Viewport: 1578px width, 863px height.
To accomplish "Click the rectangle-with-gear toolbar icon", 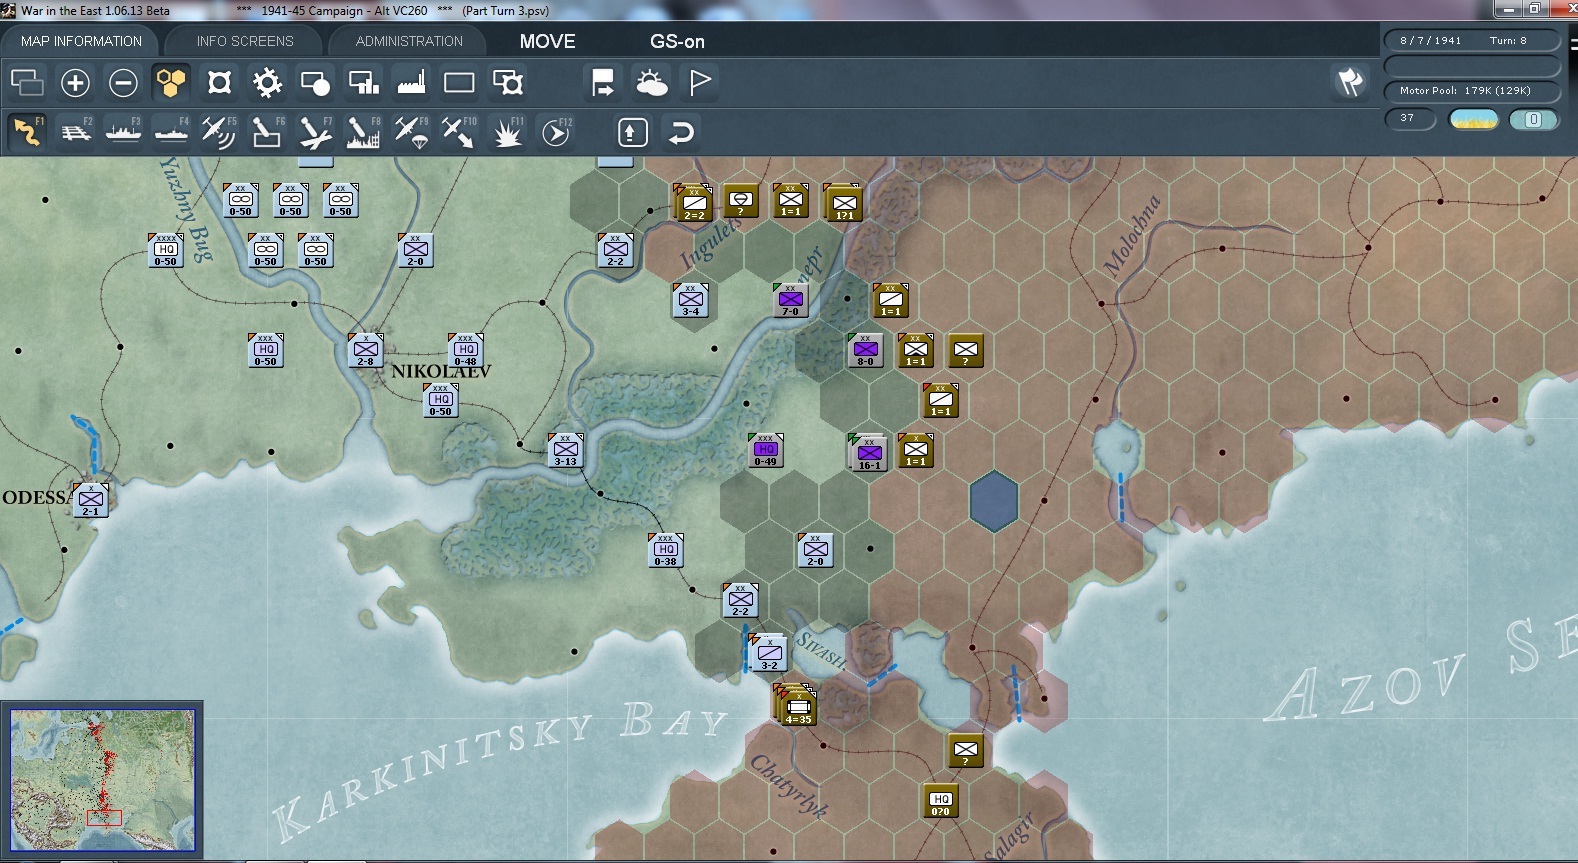I will coord(508,83).
